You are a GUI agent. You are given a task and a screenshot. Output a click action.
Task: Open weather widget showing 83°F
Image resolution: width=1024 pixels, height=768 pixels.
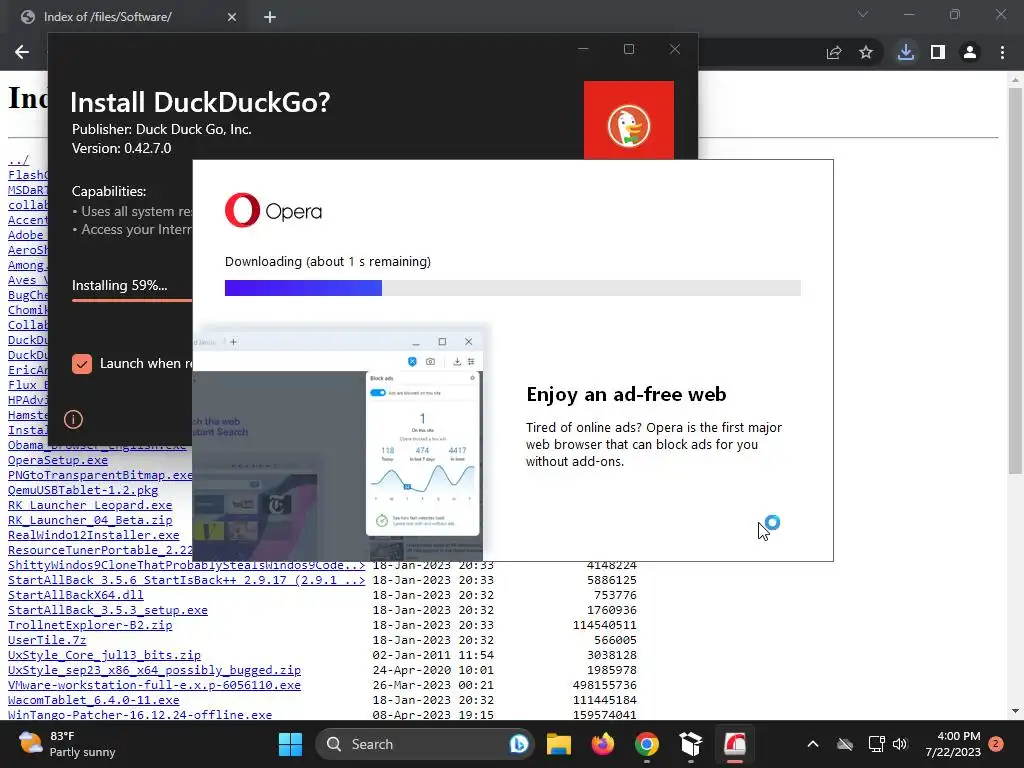tap(67, 744)
